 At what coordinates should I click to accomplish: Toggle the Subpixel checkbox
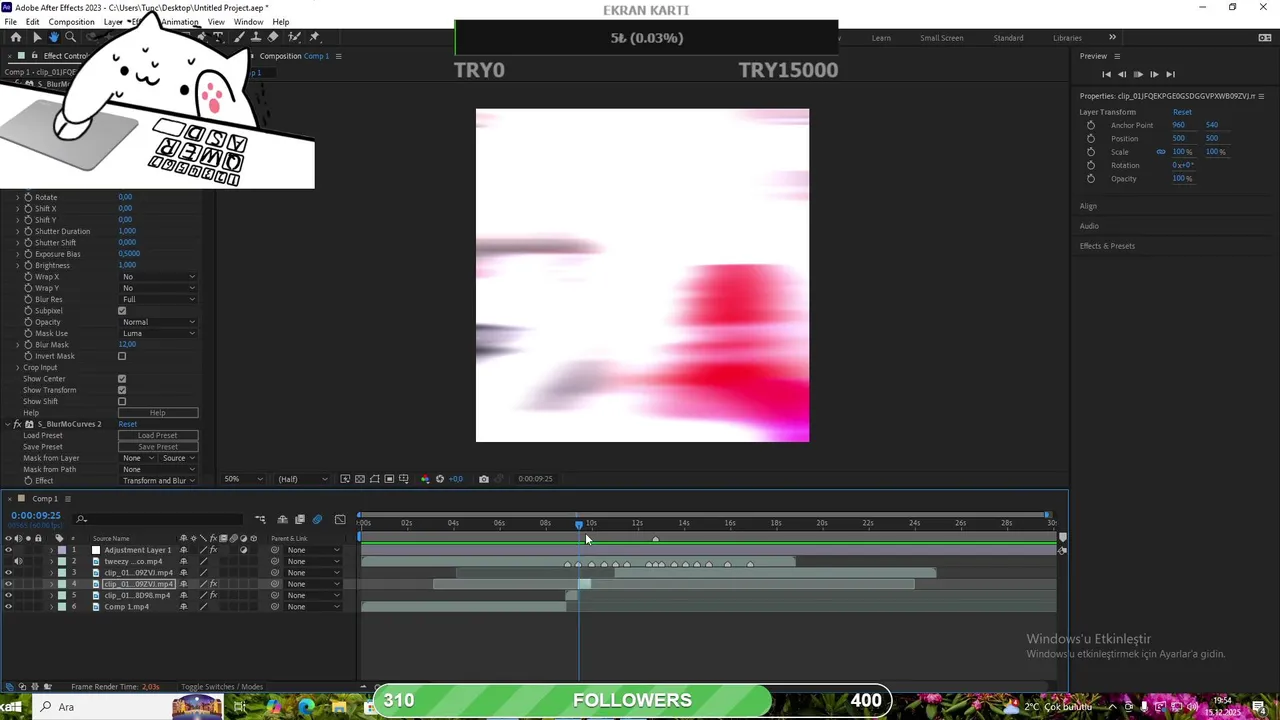[122, 311]
